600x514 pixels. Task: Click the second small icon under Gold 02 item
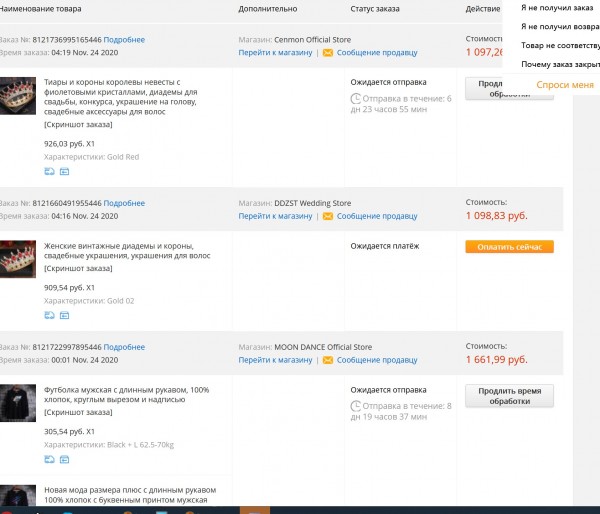pos(64,315)
